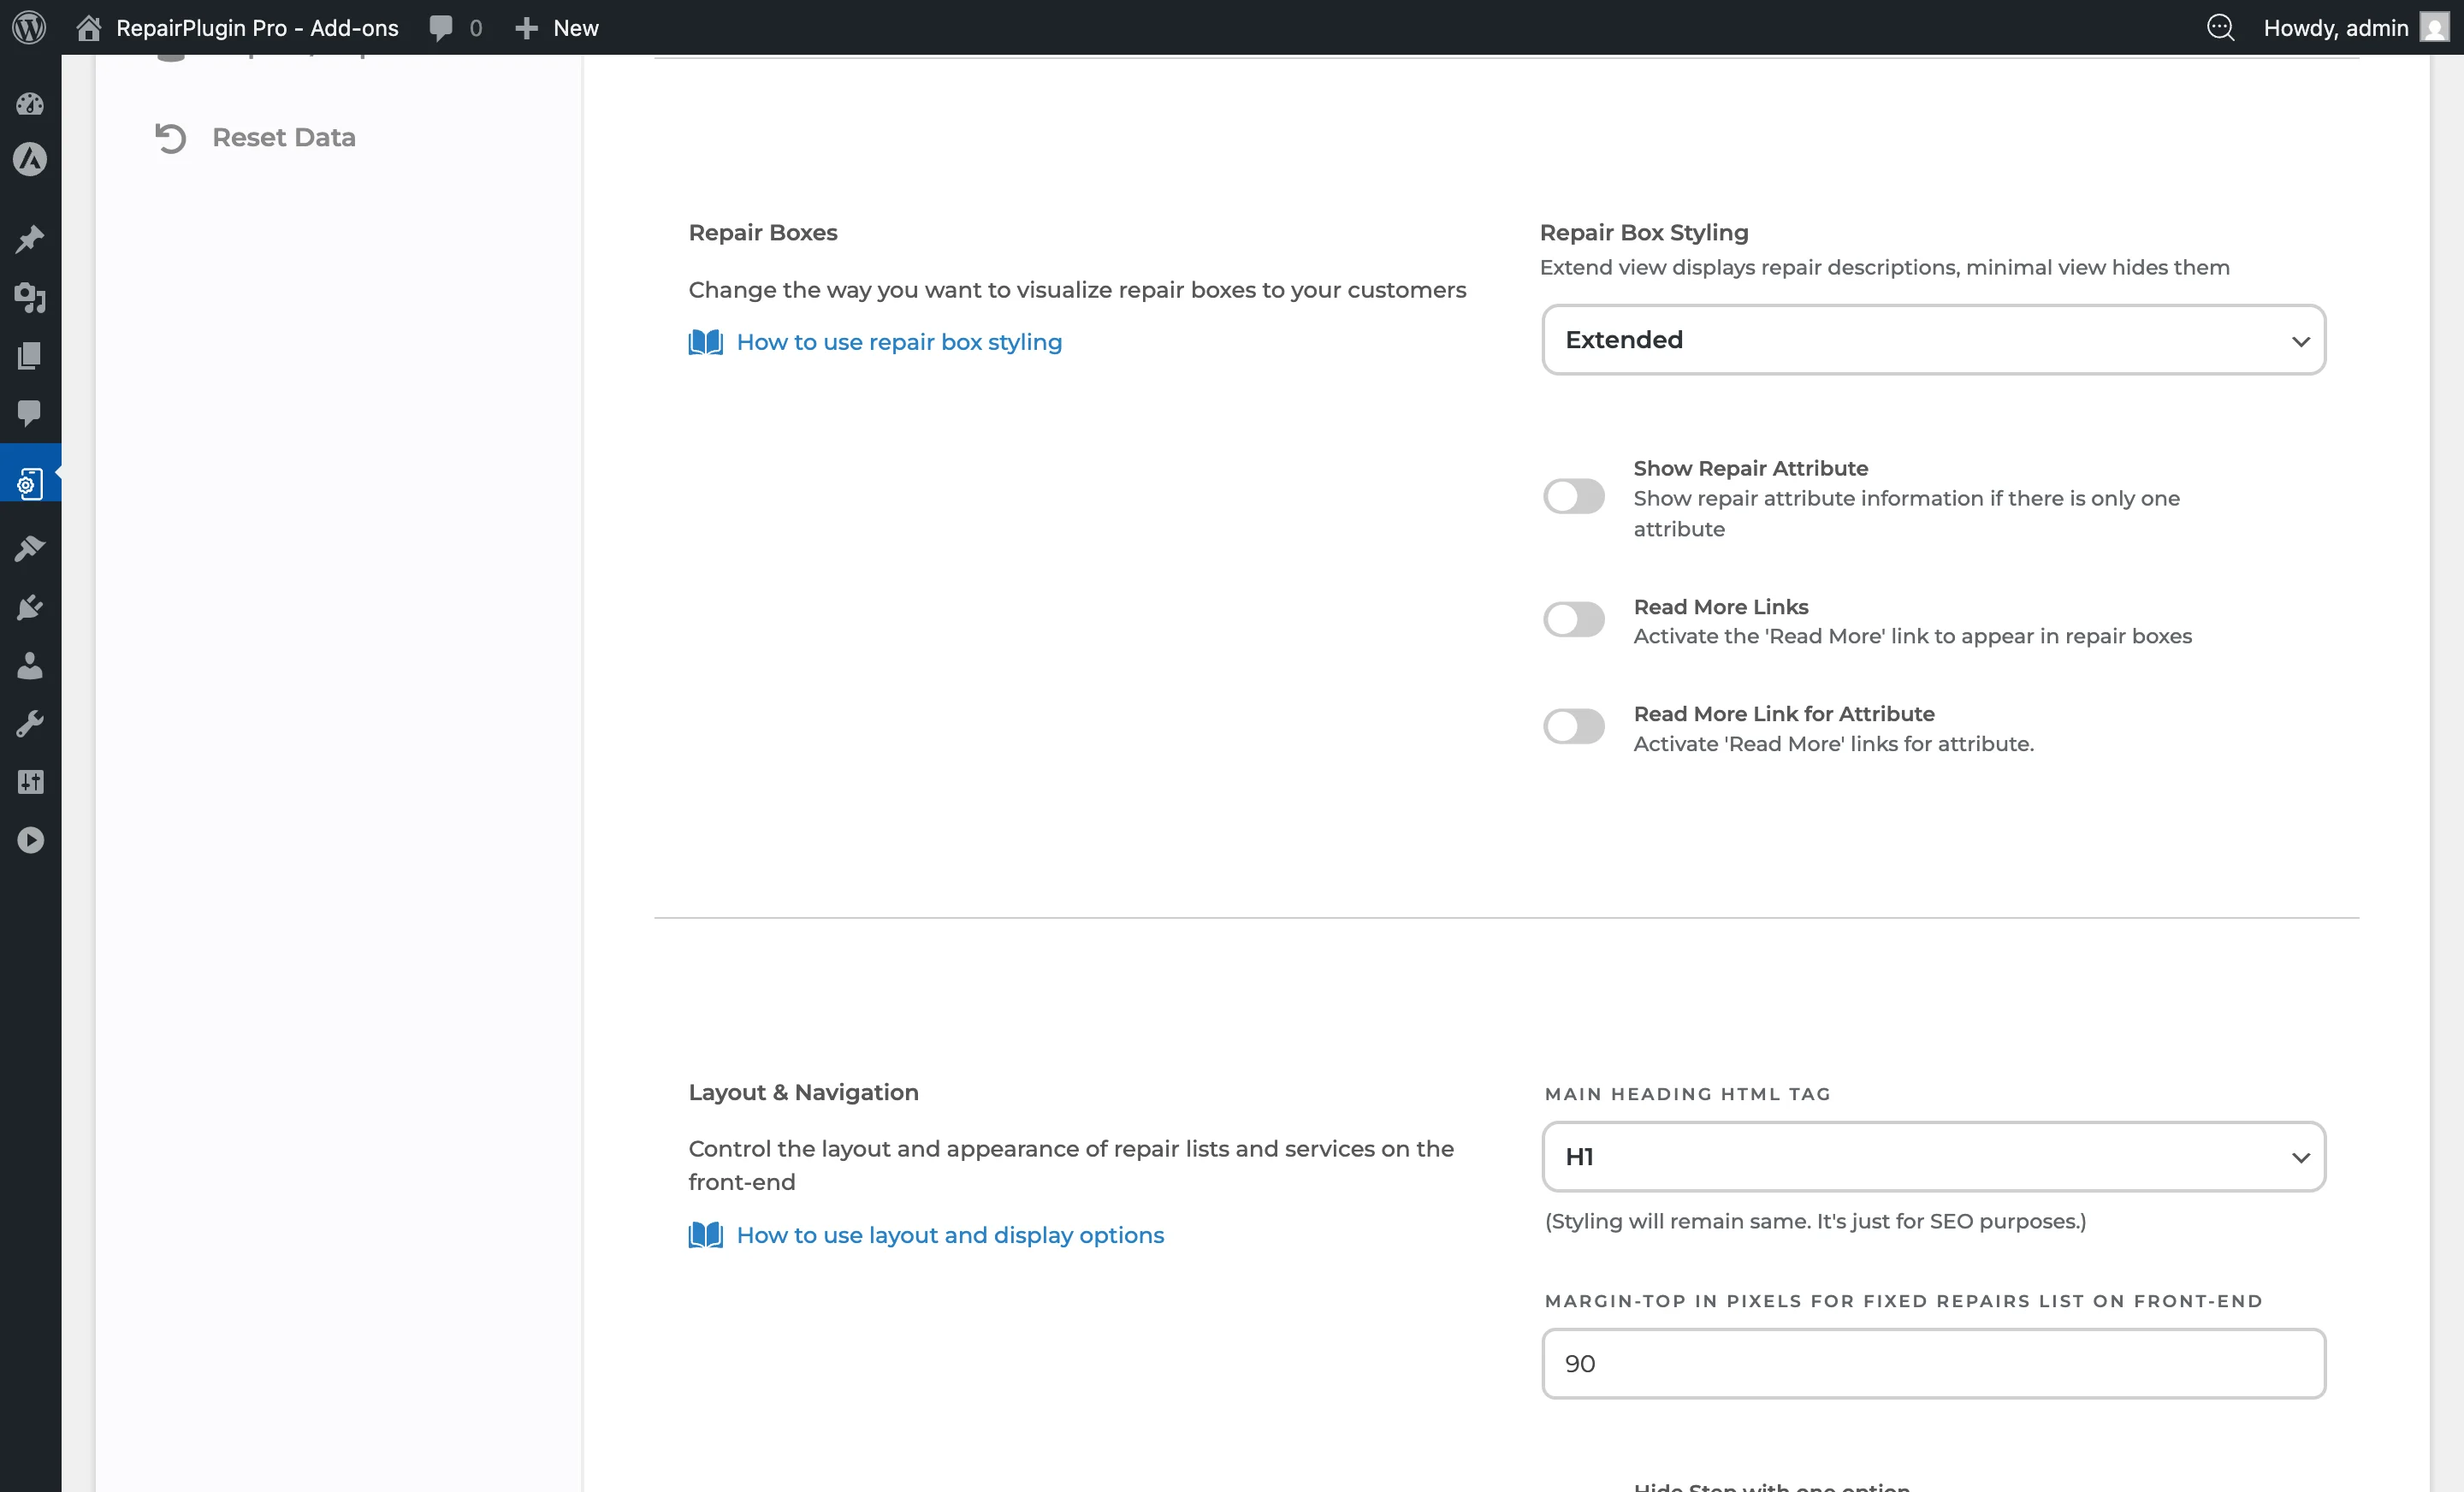This screenshot has width=2464, height=1492.
Task: Open the Tools wrench icon
Action: click(x=30, y=723)
